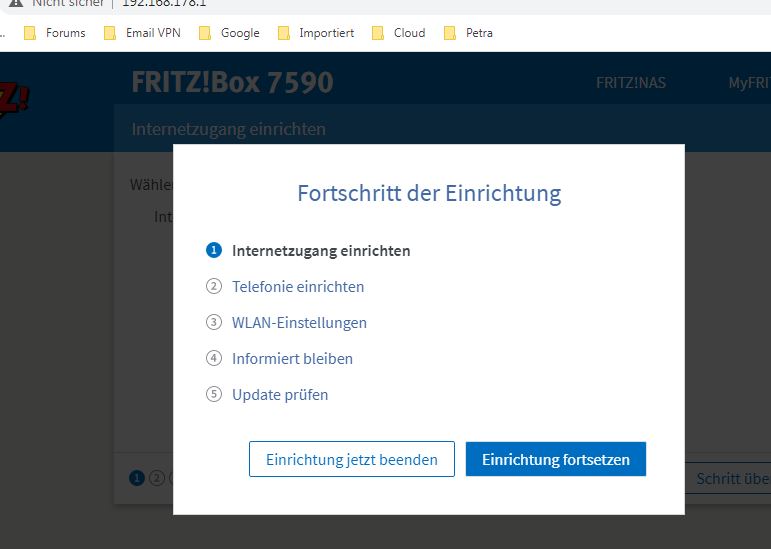Open the Forums bookmark folder
Viewport: 771px width, 549px height.
(x=55, y=33)
